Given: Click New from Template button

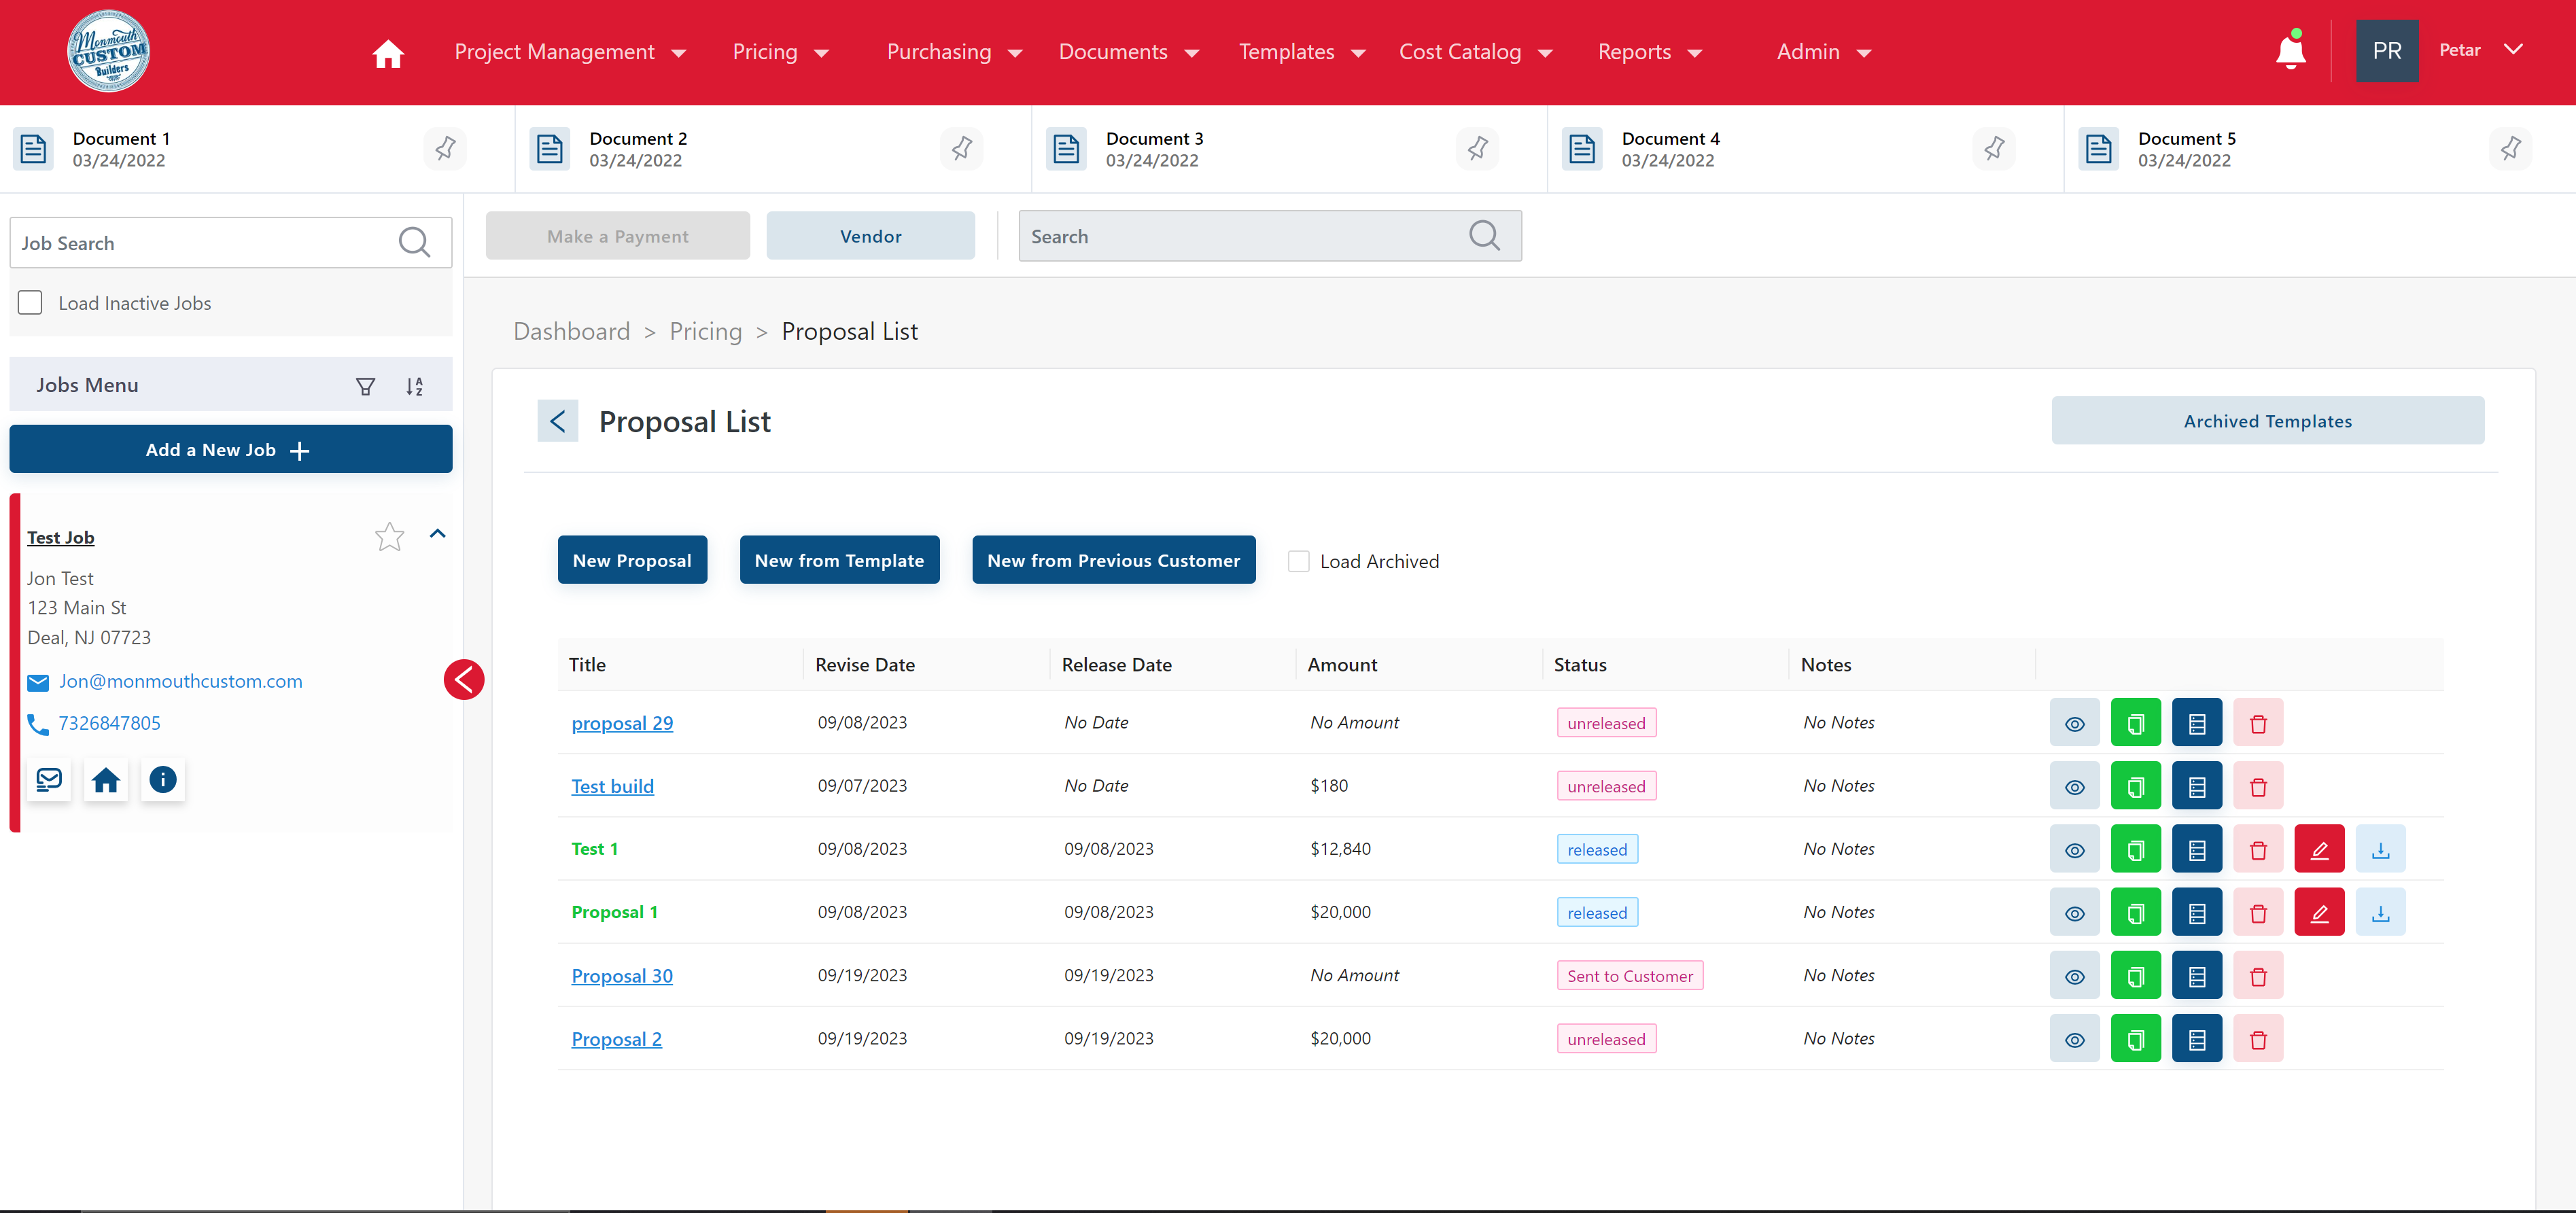Looking at the screenshot, I should (838, 561).
